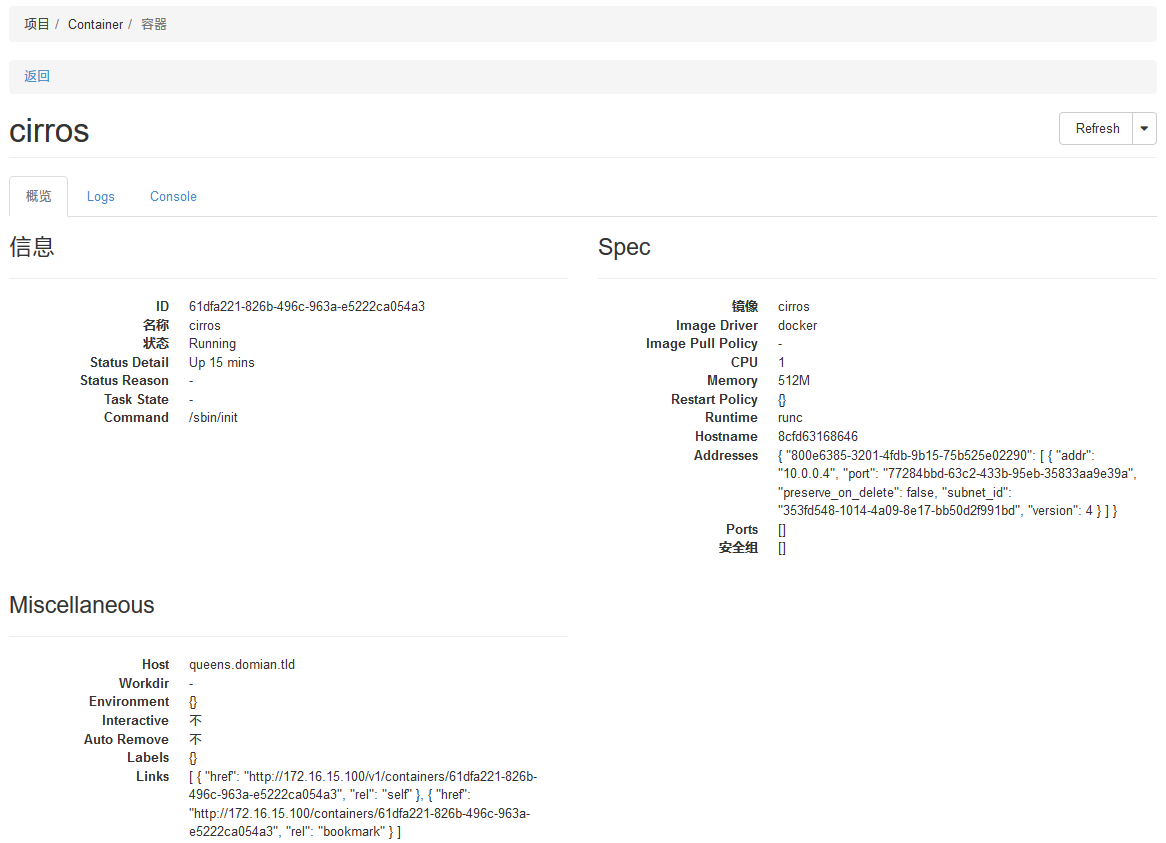
Task: Switch to the Logs tab
Action: tap(101, 196)
